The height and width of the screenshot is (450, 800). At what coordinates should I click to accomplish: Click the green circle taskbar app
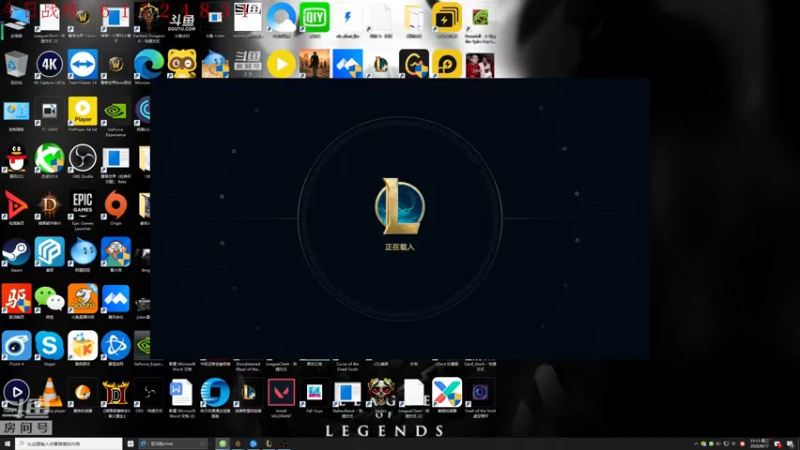222,444
